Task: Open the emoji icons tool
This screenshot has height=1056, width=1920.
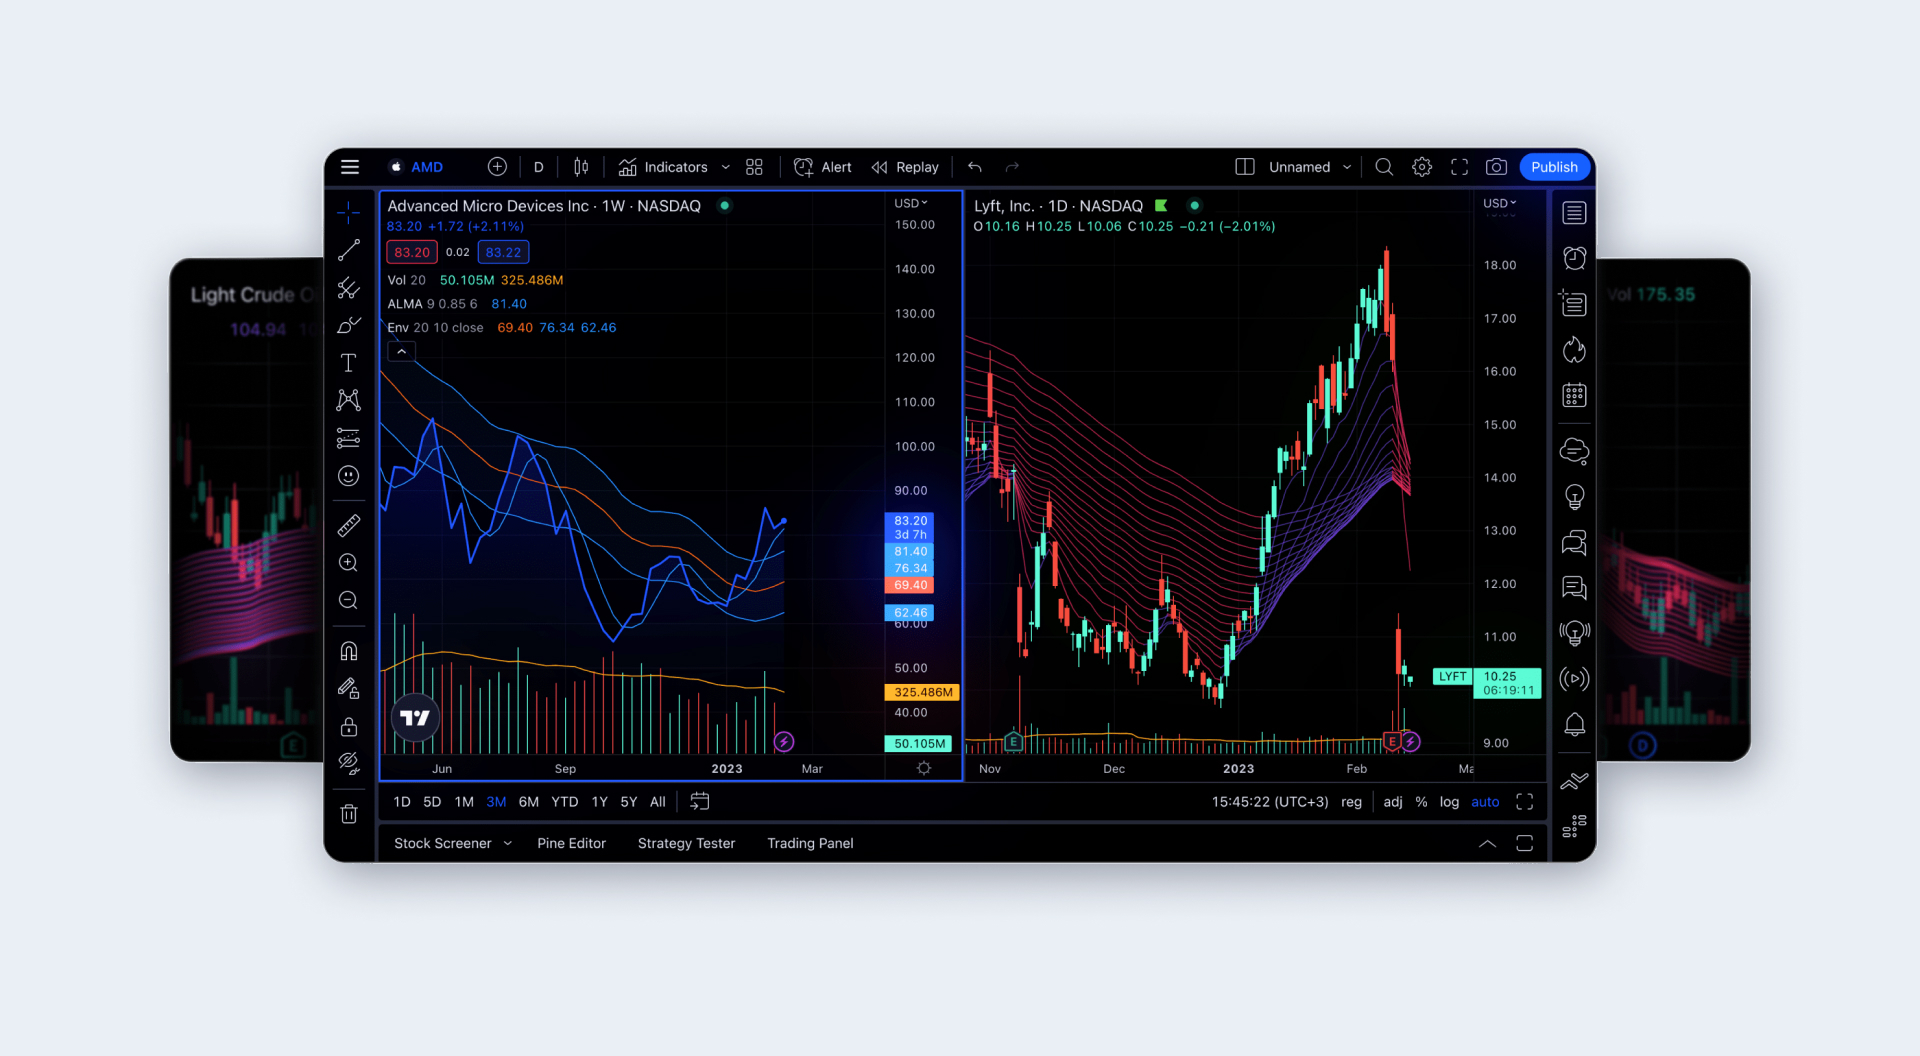Action: pyautogui.click(x=348, y=476)
